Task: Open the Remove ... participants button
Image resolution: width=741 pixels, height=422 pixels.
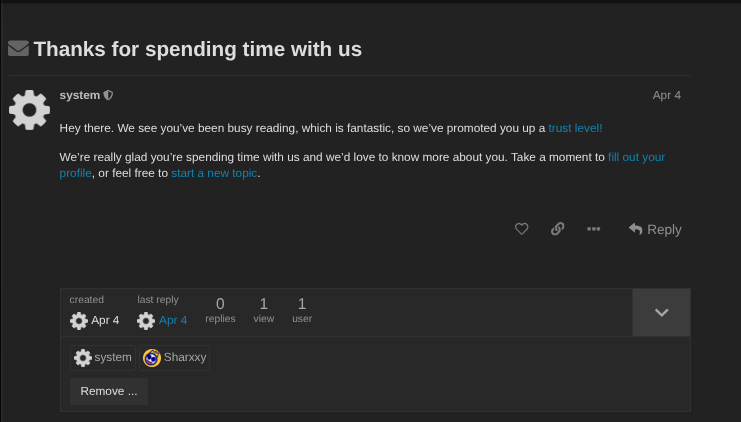Action: click(109, 391)
